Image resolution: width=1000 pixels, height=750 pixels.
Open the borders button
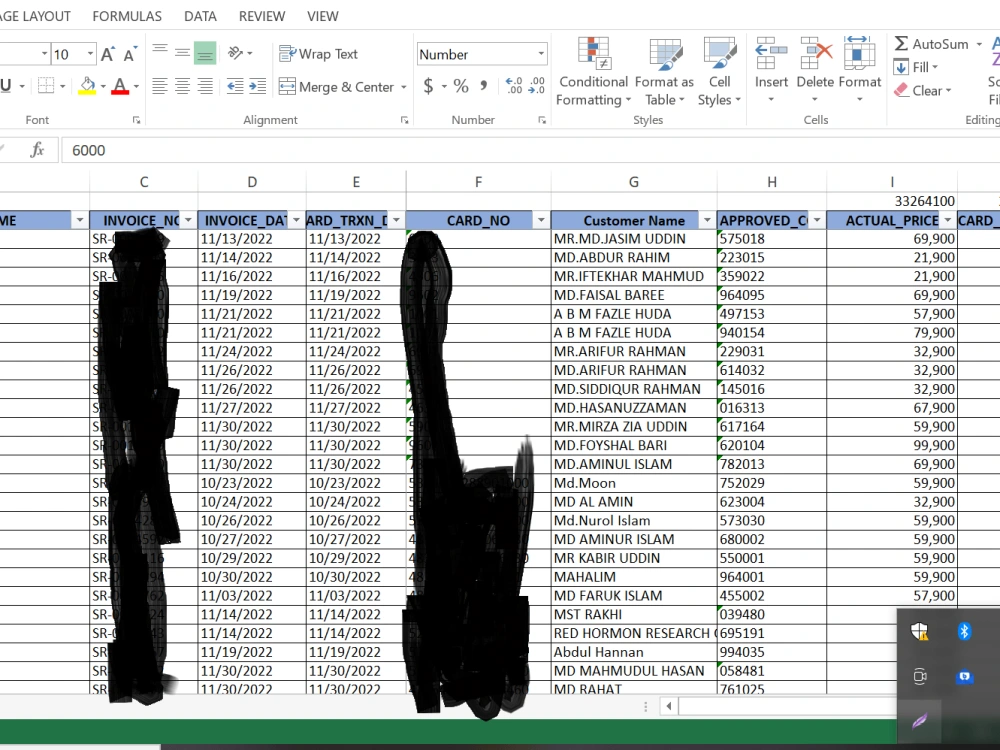click(x=46, y=85)
